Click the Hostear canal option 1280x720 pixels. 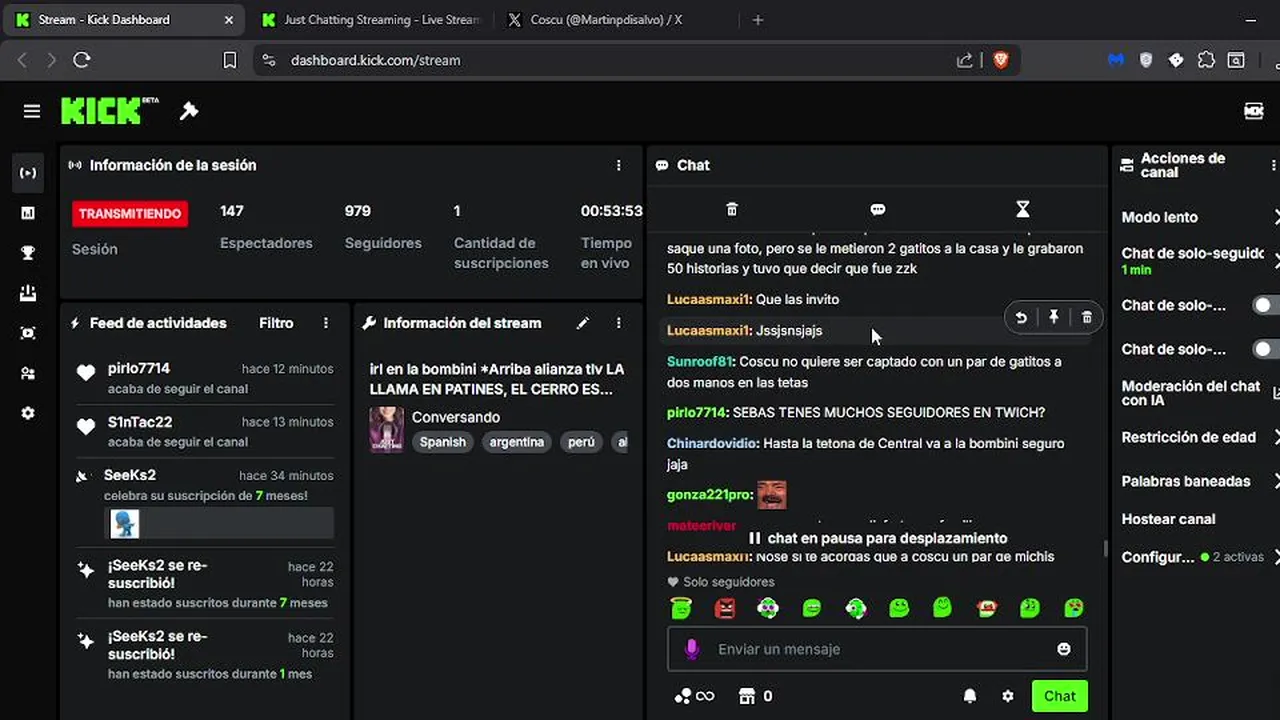click(1168, 519)
